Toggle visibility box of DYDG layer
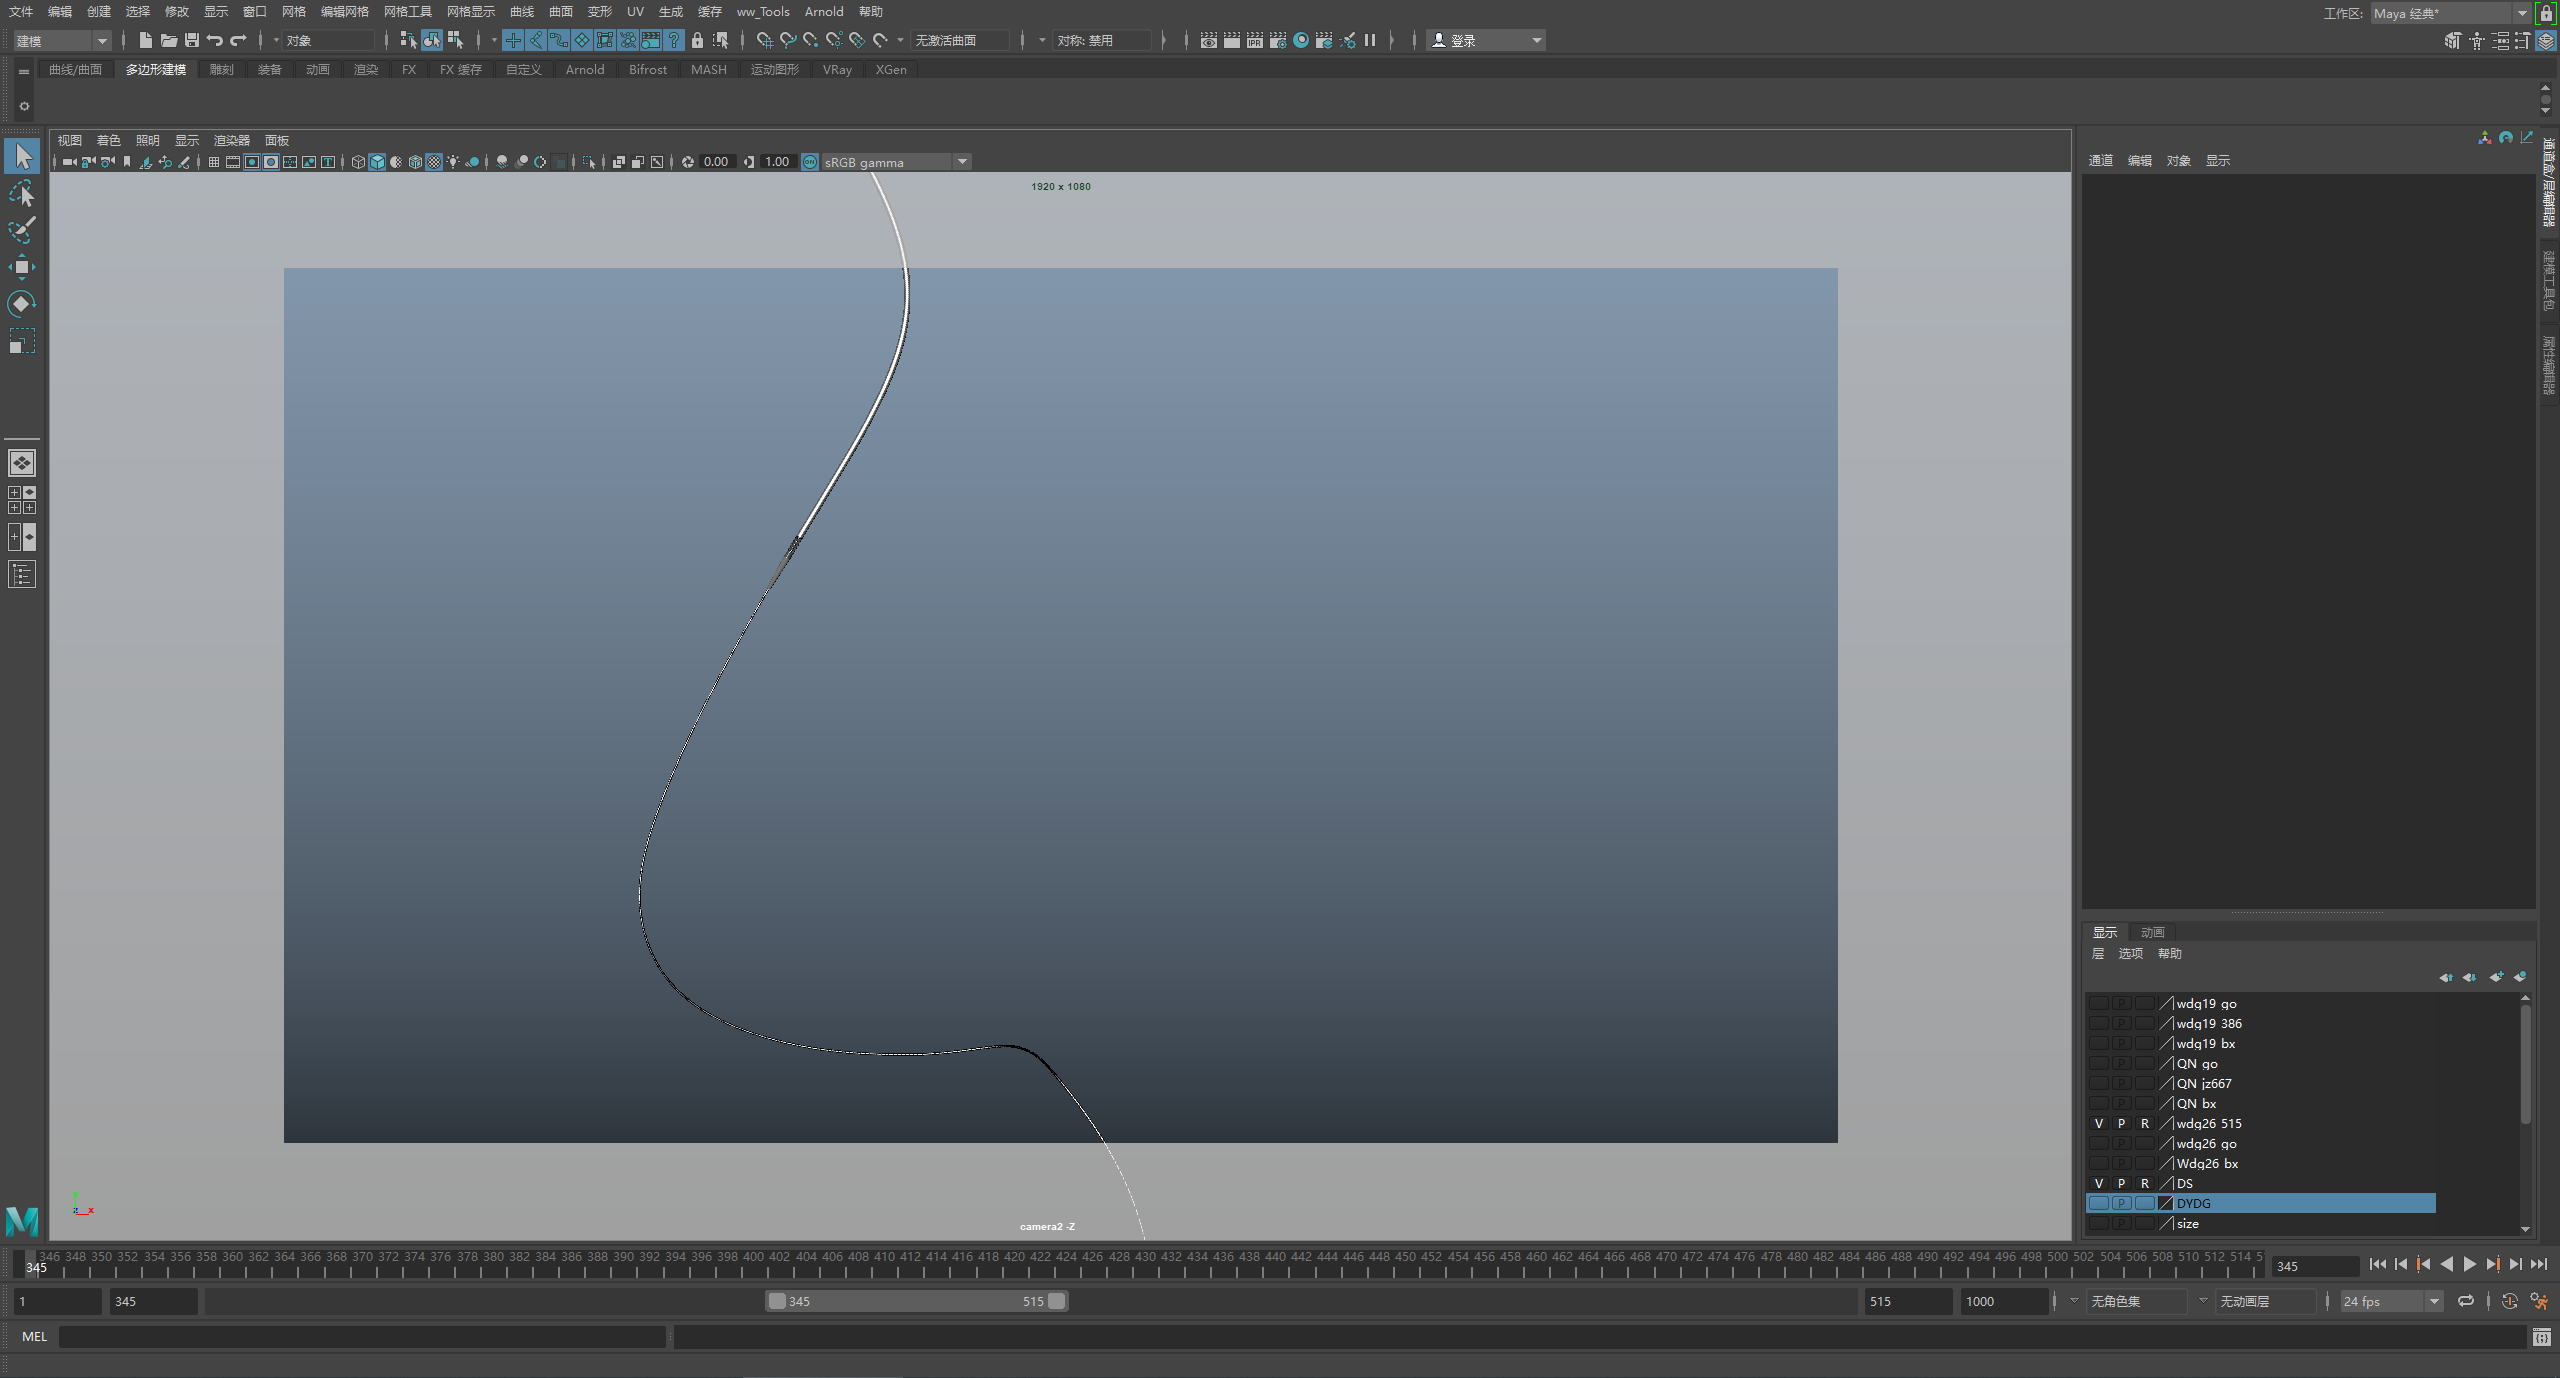Screen dimensions: 2560x1378 (2099, 1203)
